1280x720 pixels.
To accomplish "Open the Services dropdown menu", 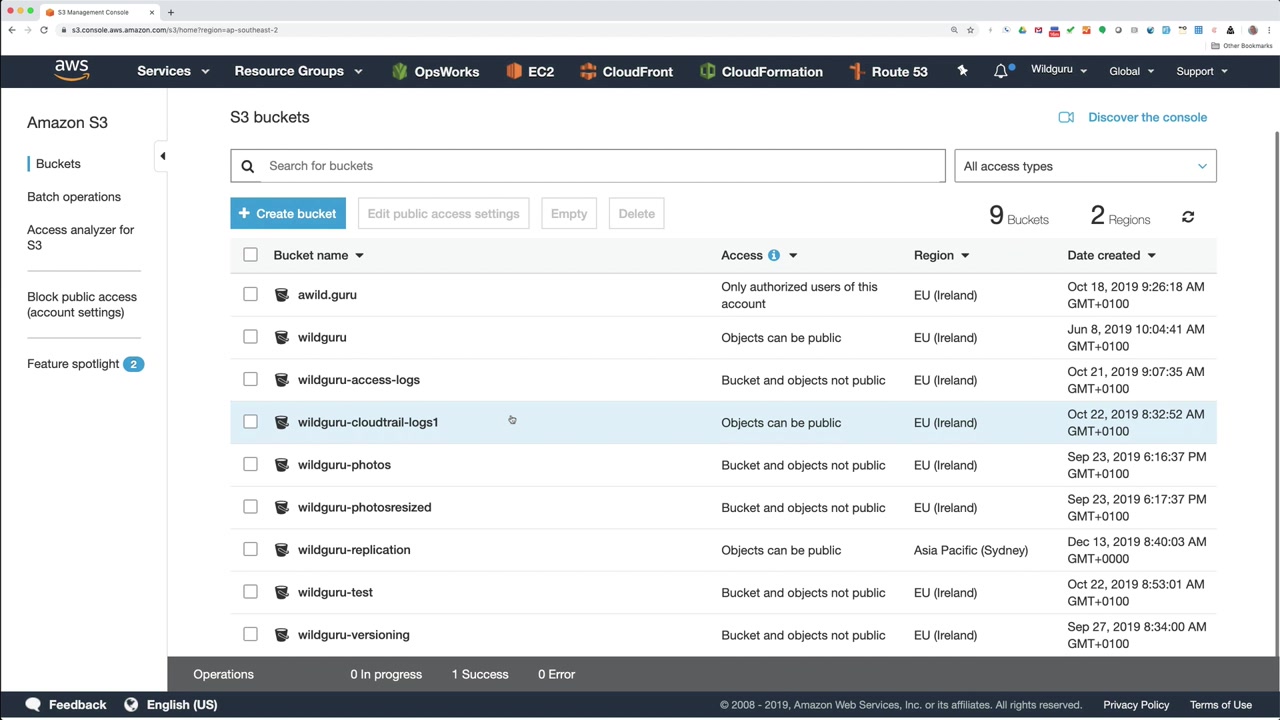I will click(173, 71).
